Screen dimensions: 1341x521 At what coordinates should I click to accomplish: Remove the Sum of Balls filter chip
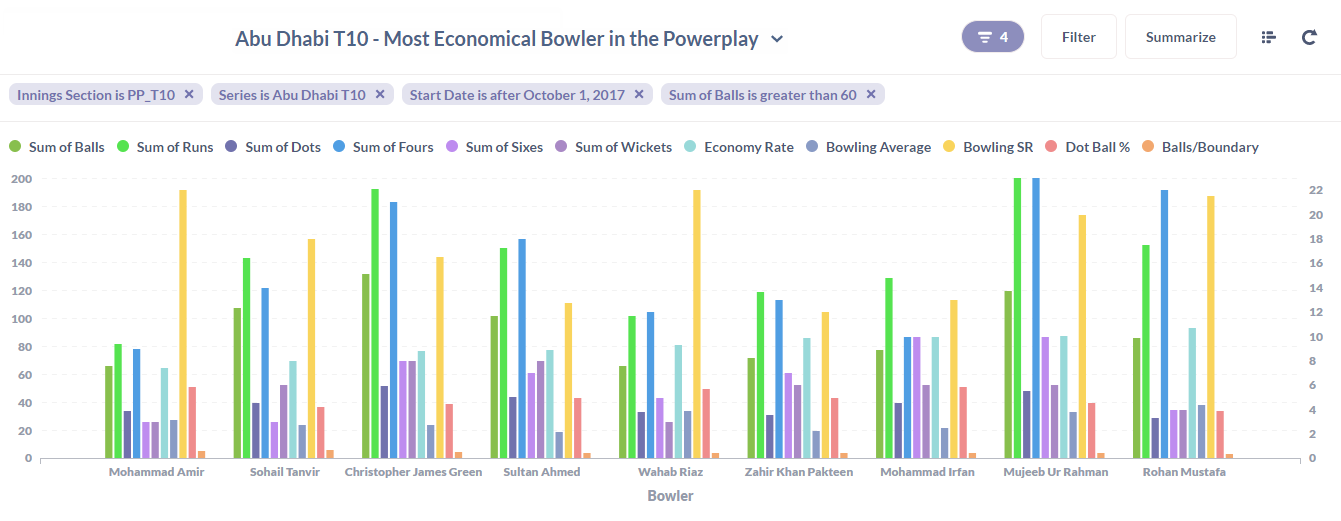pyautogui.click(x=871, y=95)
